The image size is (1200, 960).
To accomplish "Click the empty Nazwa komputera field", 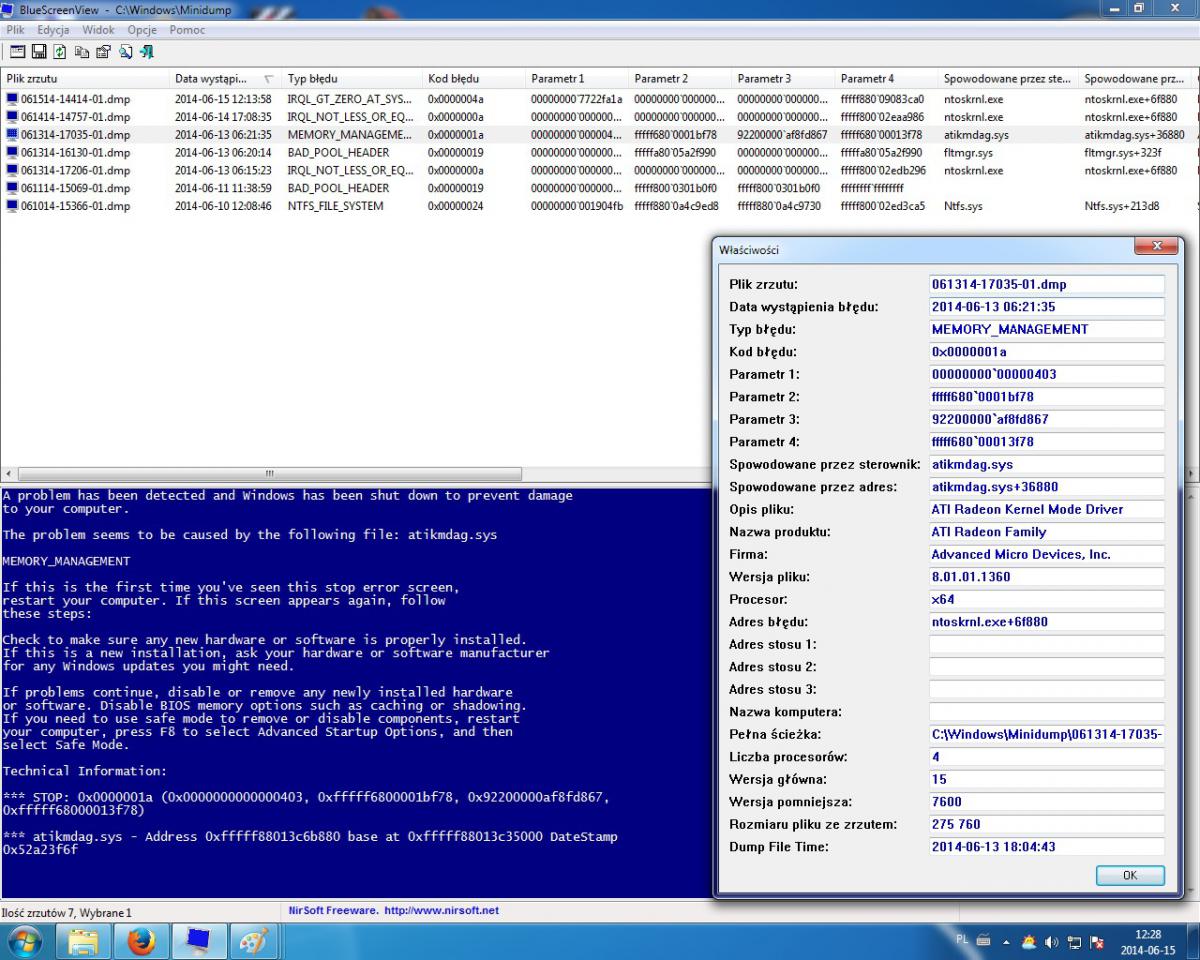I will (x=1047, y=712).
